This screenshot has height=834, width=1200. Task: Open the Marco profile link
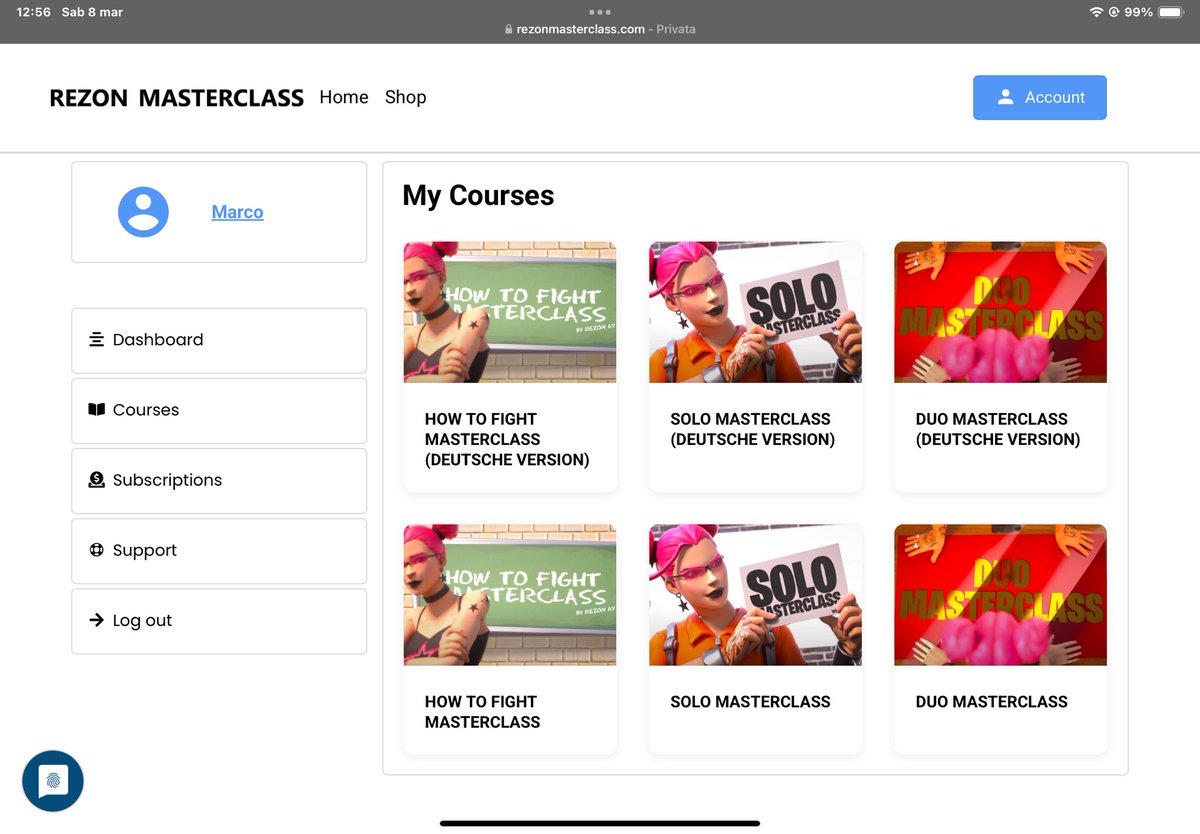point(237,212)
